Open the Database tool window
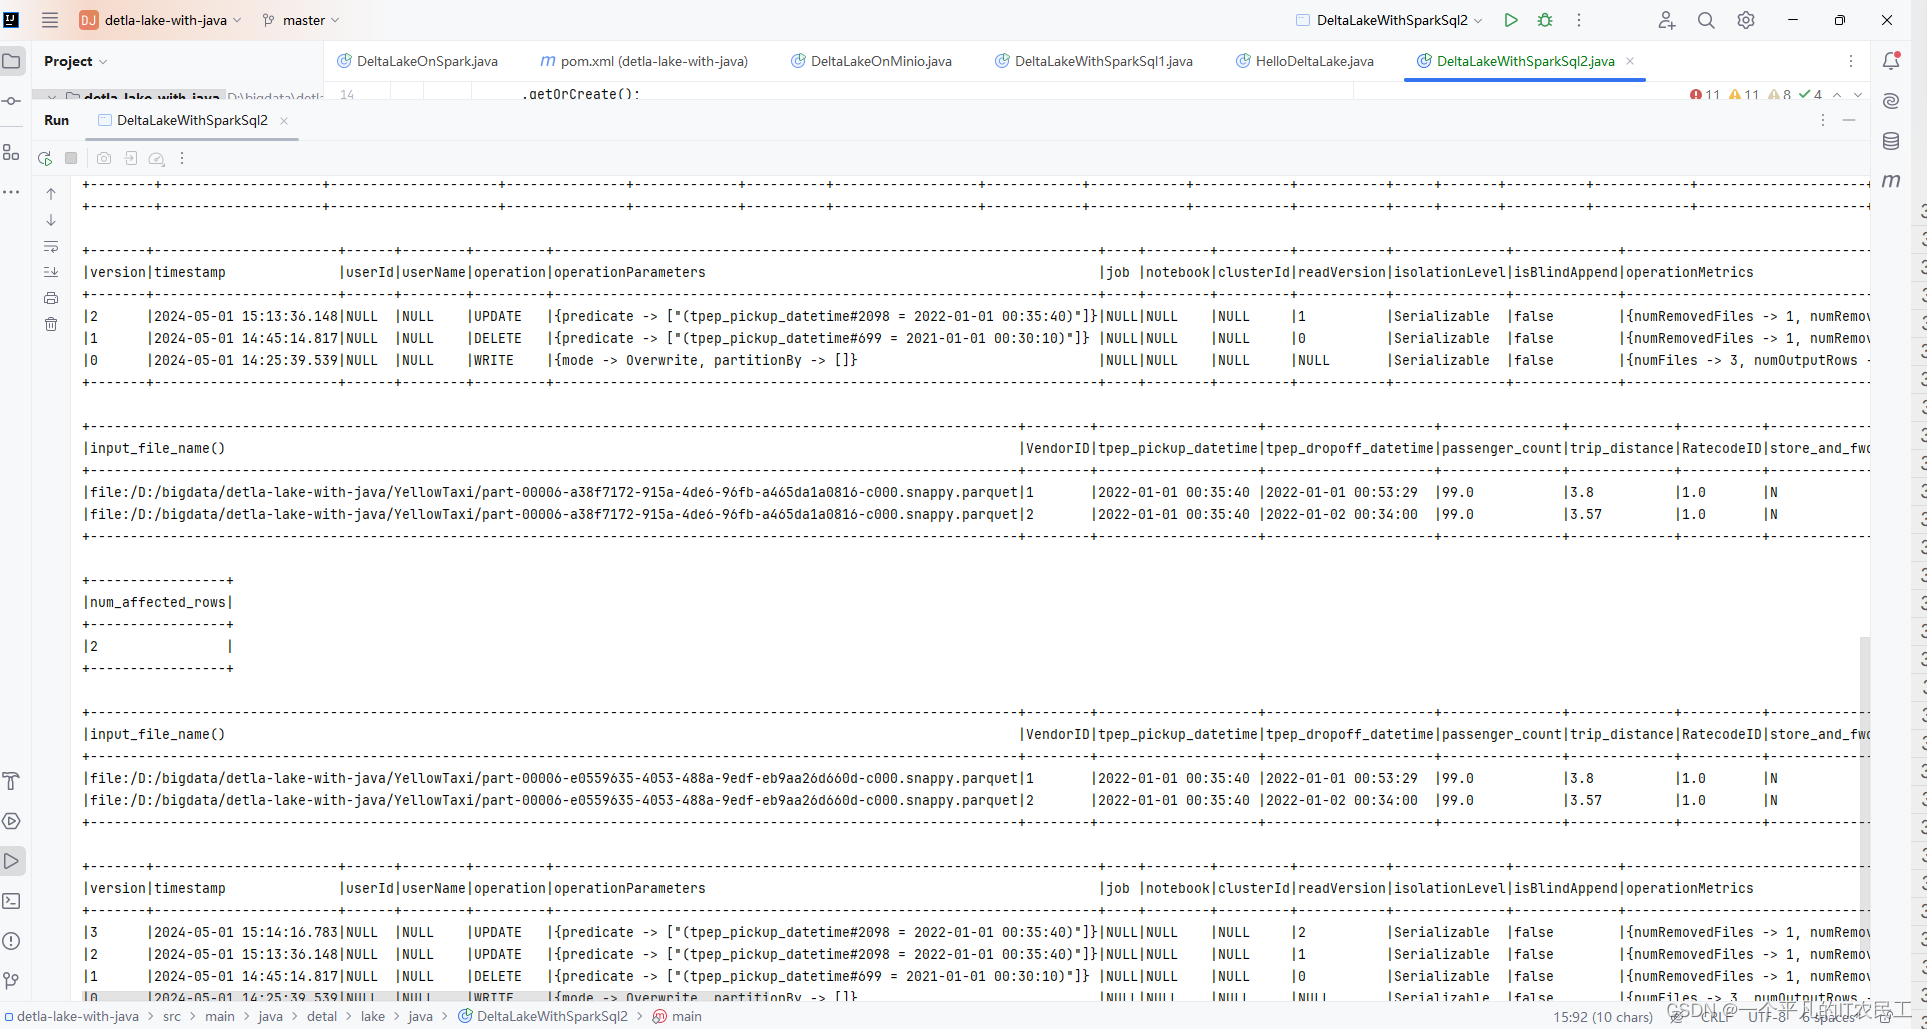The width and height of the screenshot is (1927, 1029). (1891, 140)
